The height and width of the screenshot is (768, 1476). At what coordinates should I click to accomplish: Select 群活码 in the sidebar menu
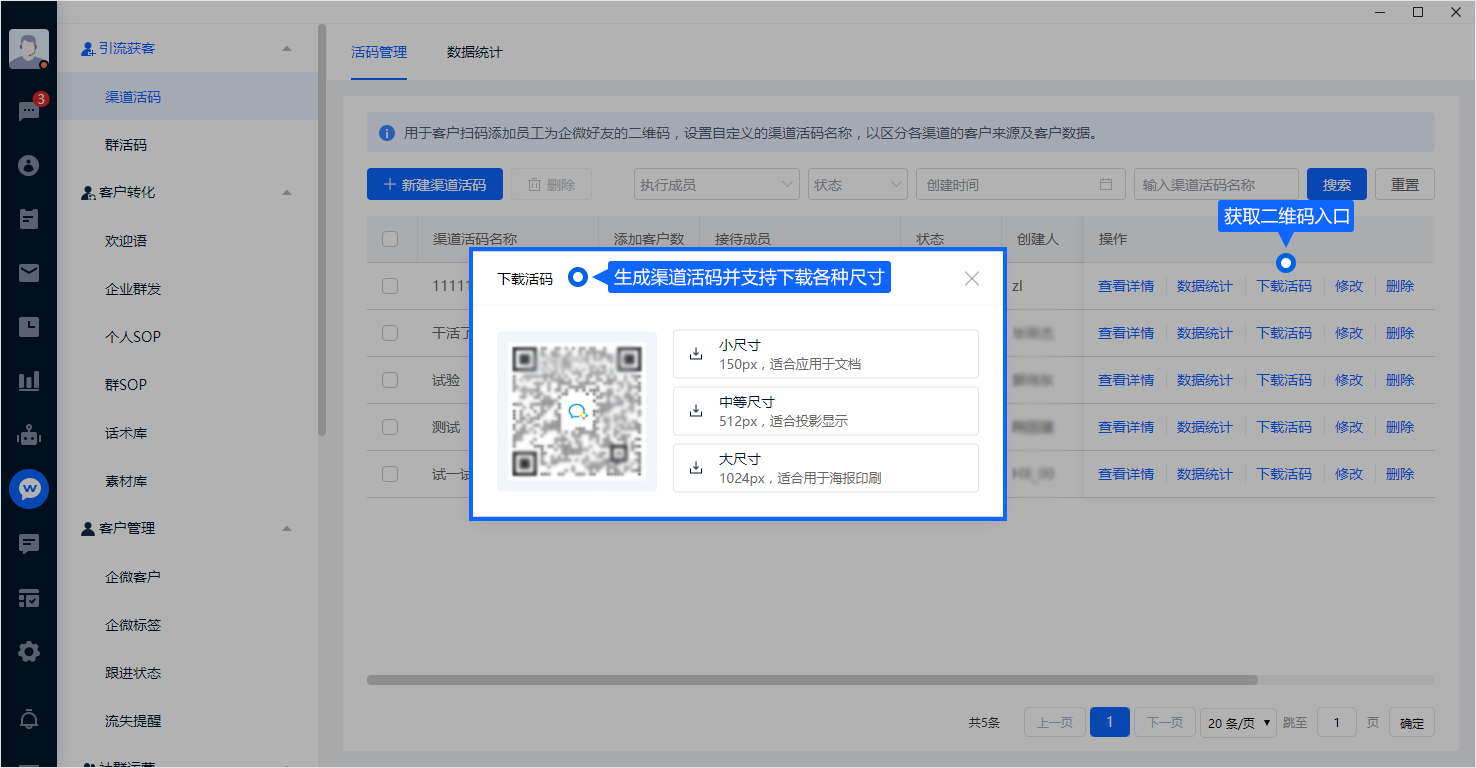pyautogui.click(x=126, y=145)
